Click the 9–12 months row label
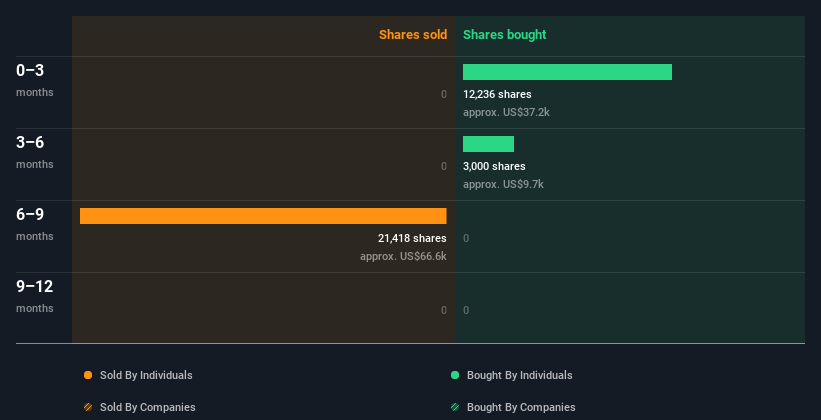 [35, 296]
